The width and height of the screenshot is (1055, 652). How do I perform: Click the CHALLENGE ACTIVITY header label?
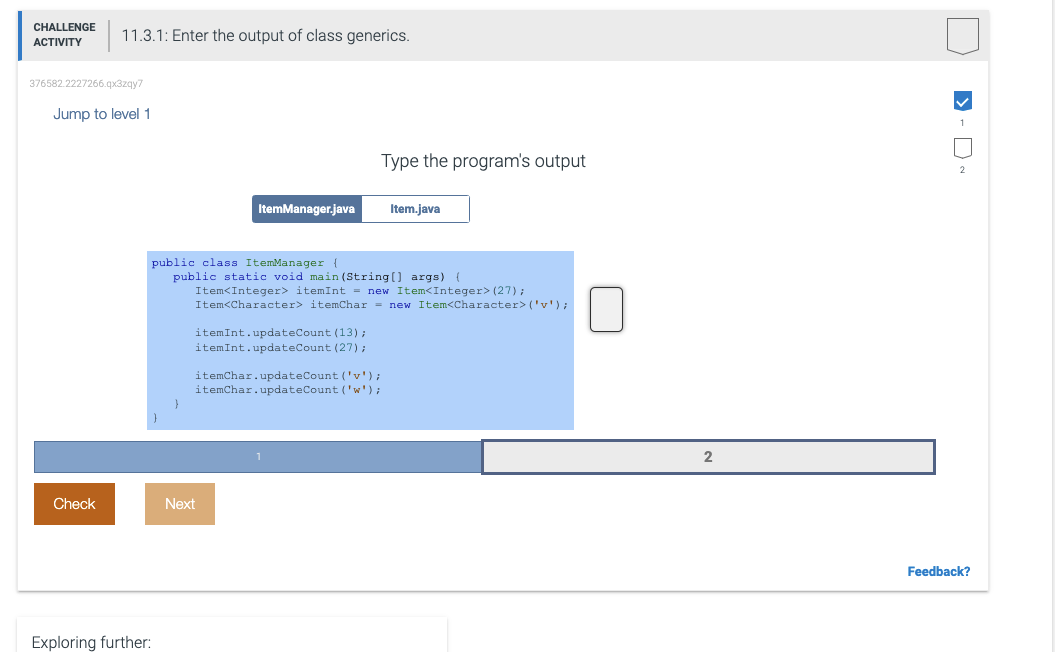tap(64, 33)
